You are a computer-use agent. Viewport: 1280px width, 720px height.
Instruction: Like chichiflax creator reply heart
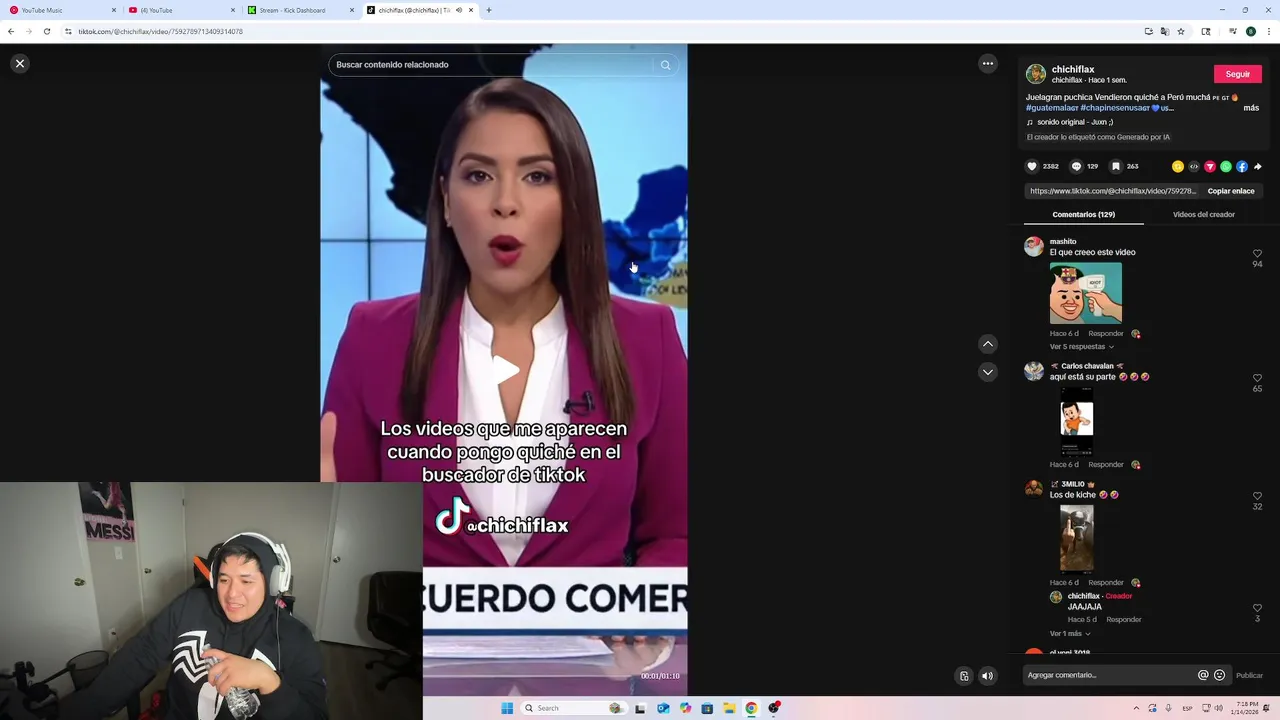pyautogui.click(x=1257, y=608)
